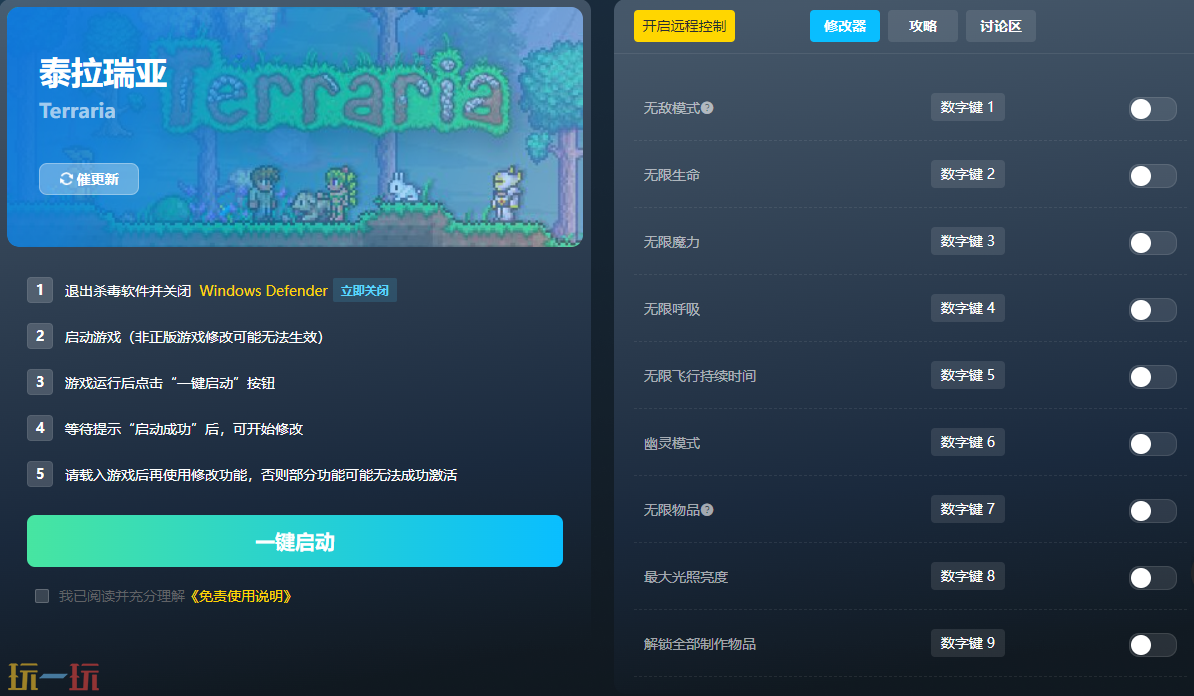Viewport: 1194px width, 696px height.
Task: Check the 我已阅读并充分理解 checkbox
Action: pos(42,595)
